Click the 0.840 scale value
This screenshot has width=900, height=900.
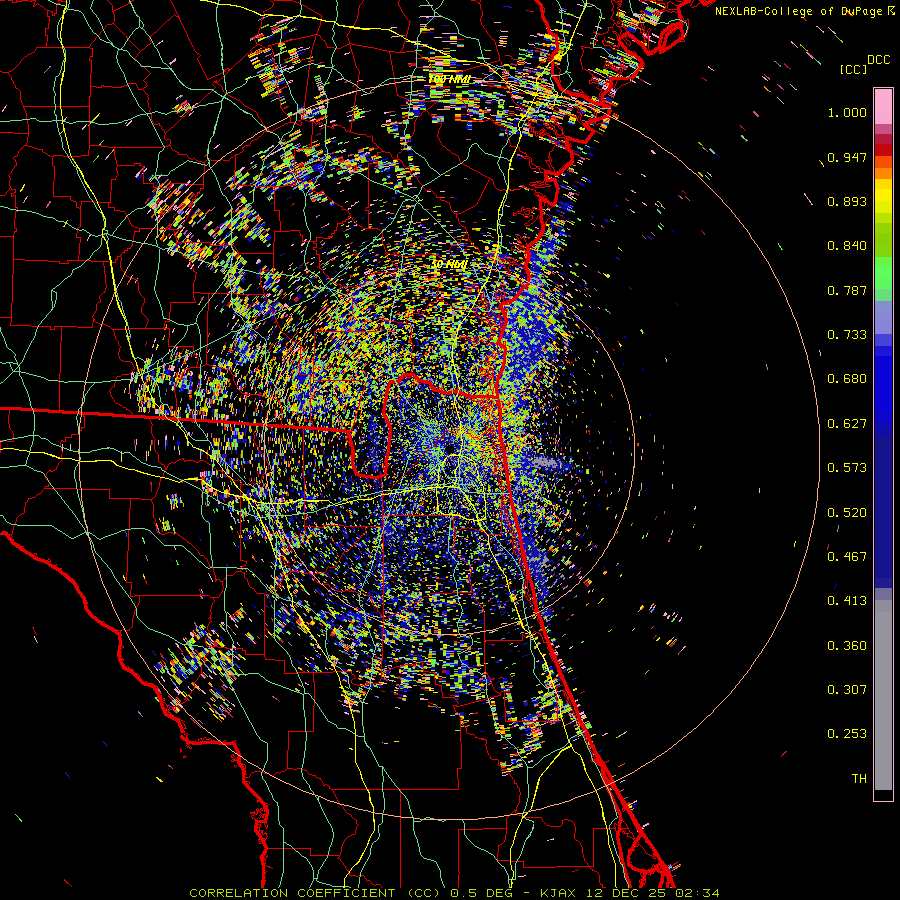coord(847,246)
